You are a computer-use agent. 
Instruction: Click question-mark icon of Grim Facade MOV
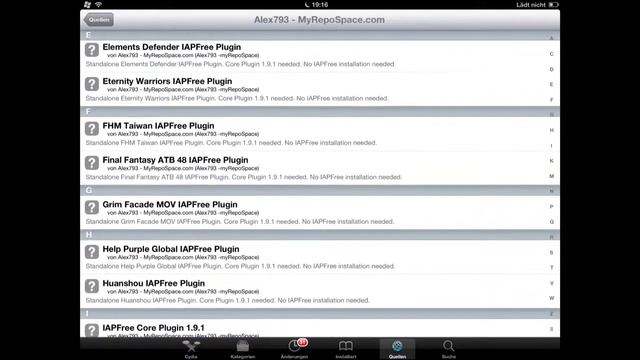coord(92,207)
